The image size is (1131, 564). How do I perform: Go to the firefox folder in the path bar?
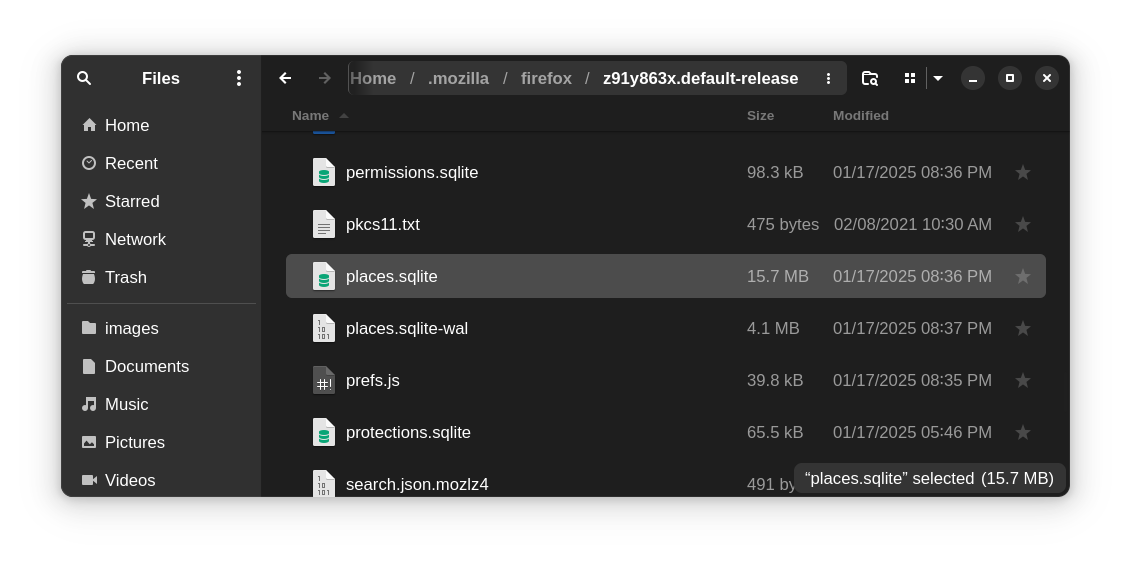546,78
